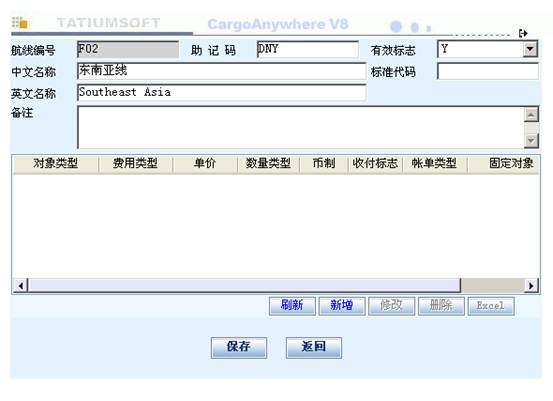553x401 pixels.
Task: Click the 航线编号 field showing F02
Action: [x=128, y=49]
